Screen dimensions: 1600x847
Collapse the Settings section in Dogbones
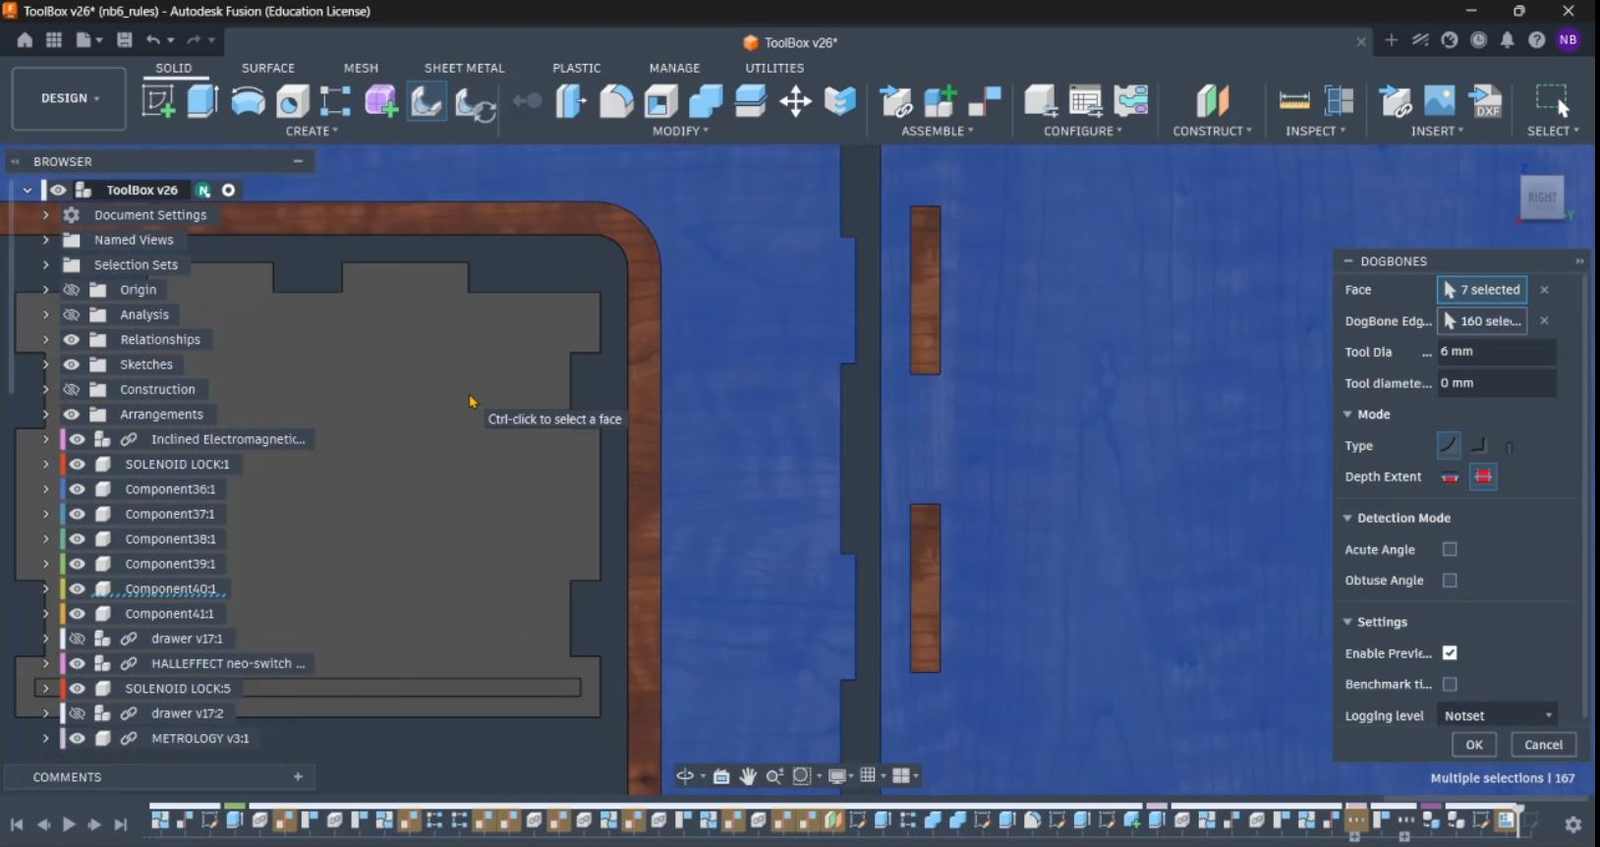[x=1348, y=622]
